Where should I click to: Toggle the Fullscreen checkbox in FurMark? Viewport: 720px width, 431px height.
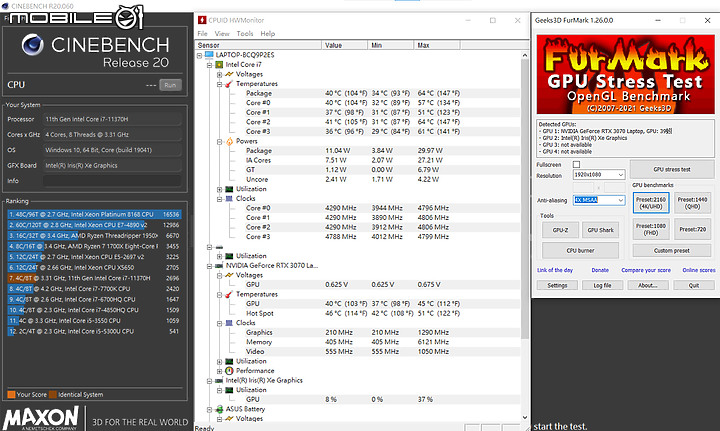click(576, 164)
